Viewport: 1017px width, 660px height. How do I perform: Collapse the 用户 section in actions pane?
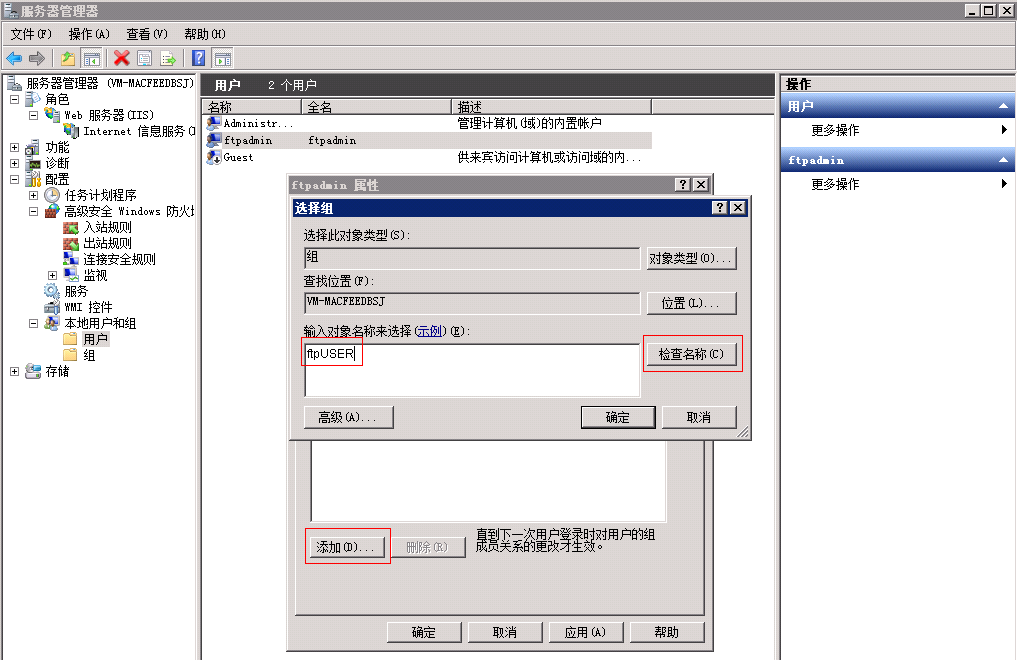1003,106
